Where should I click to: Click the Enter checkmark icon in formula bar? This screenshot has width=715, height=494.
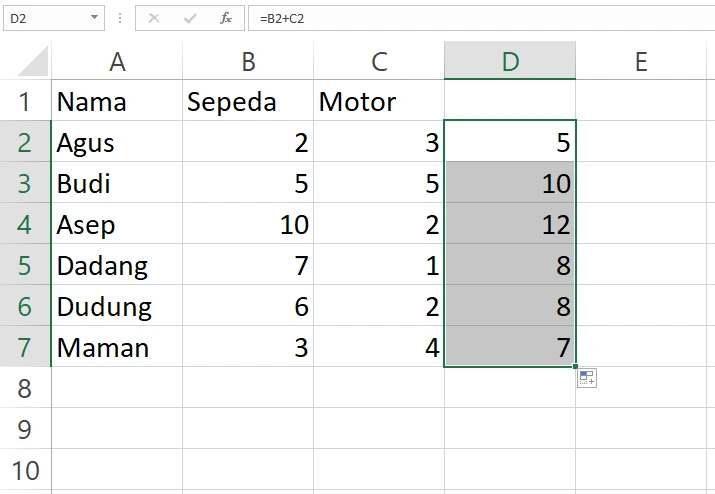coord(190,18)
